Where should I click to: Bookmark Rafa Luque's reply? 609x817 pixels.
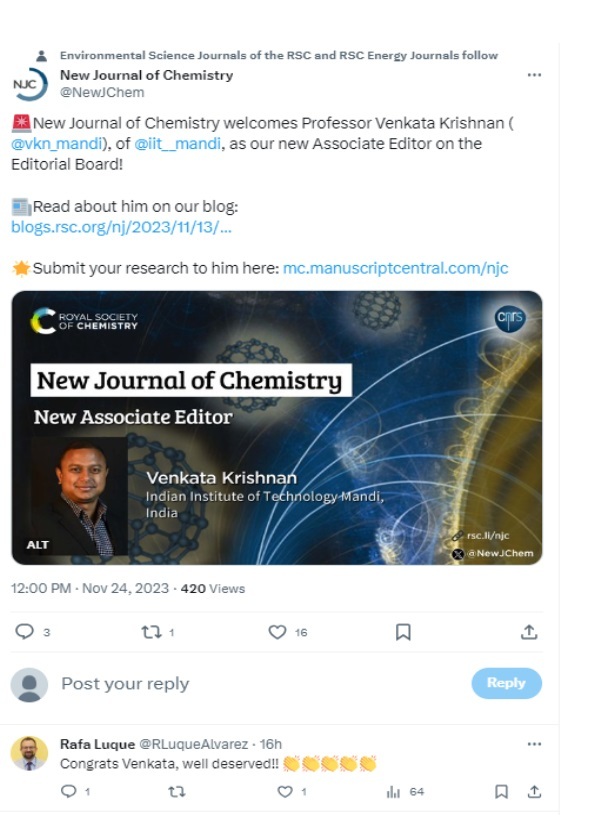[502, 791]
